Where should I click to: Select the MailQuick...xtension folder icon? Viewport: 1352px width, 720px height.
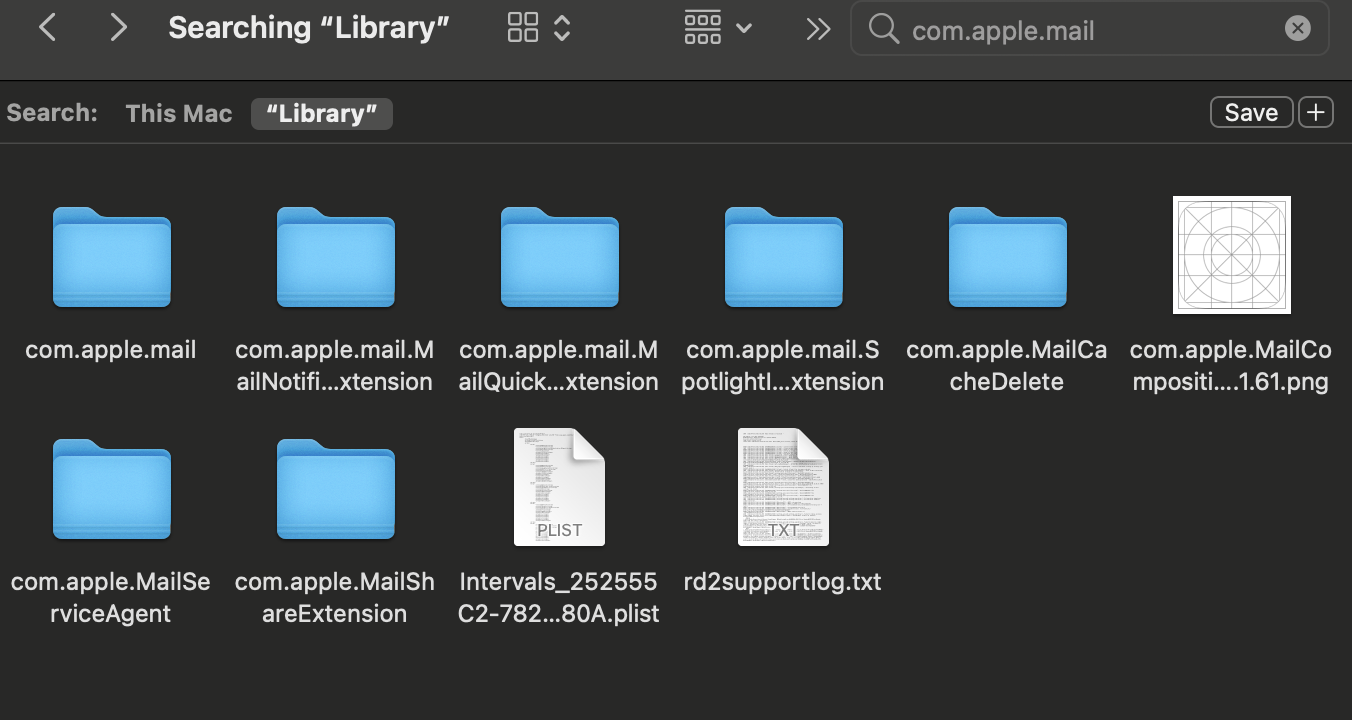(560, 257)
